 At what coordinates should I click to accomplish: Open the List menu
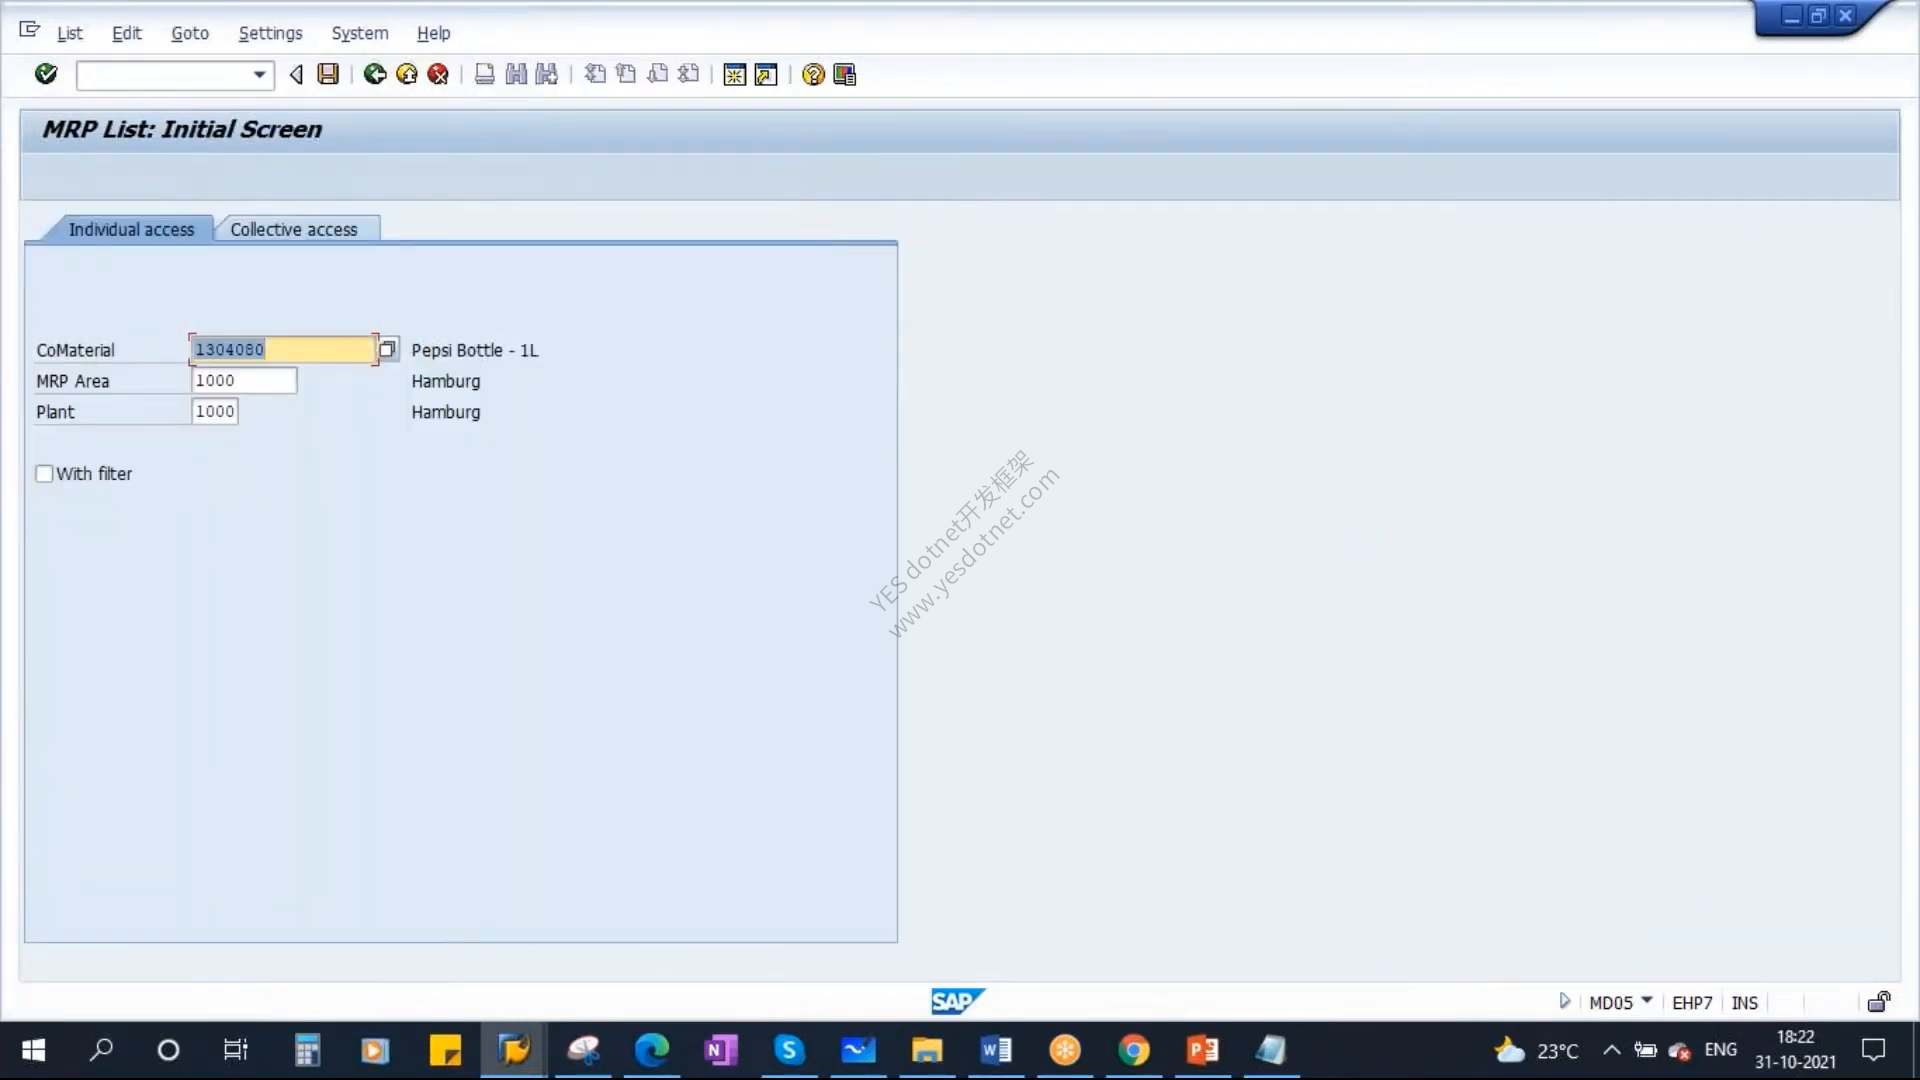(69, 33)
